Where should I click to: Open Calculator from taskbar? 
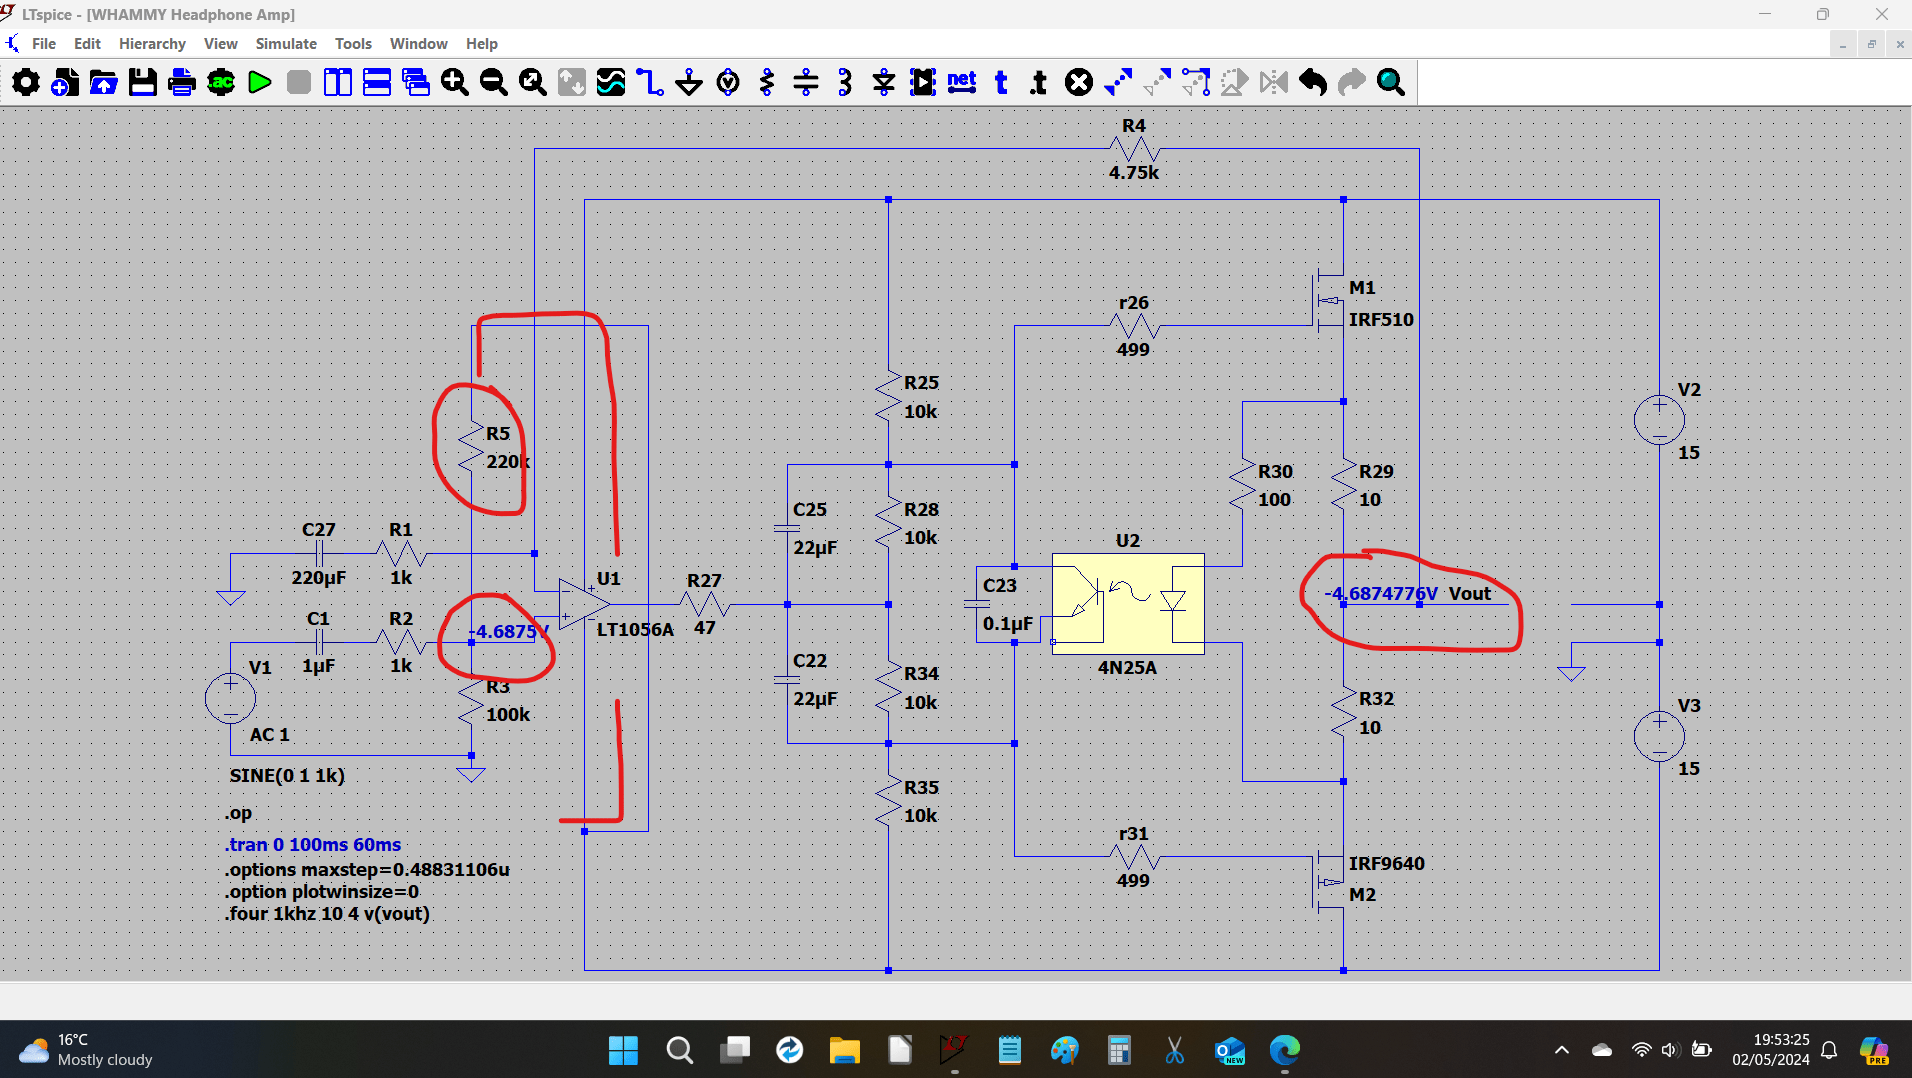pos(1119,1050)
